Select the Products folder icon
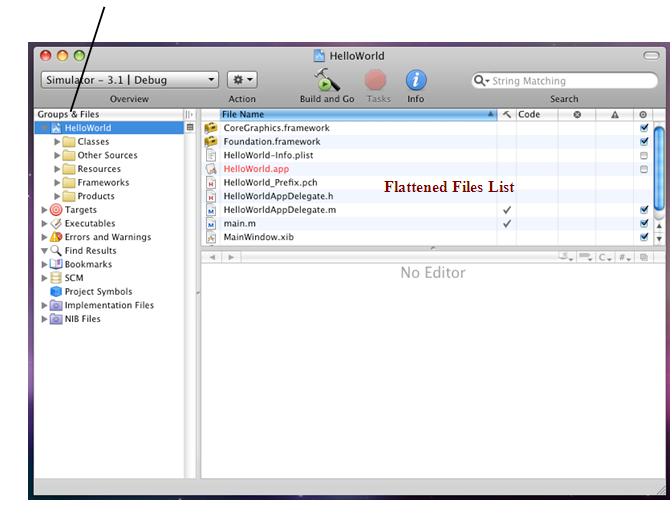This screenshot has width=672, height=517. point(69,196)
